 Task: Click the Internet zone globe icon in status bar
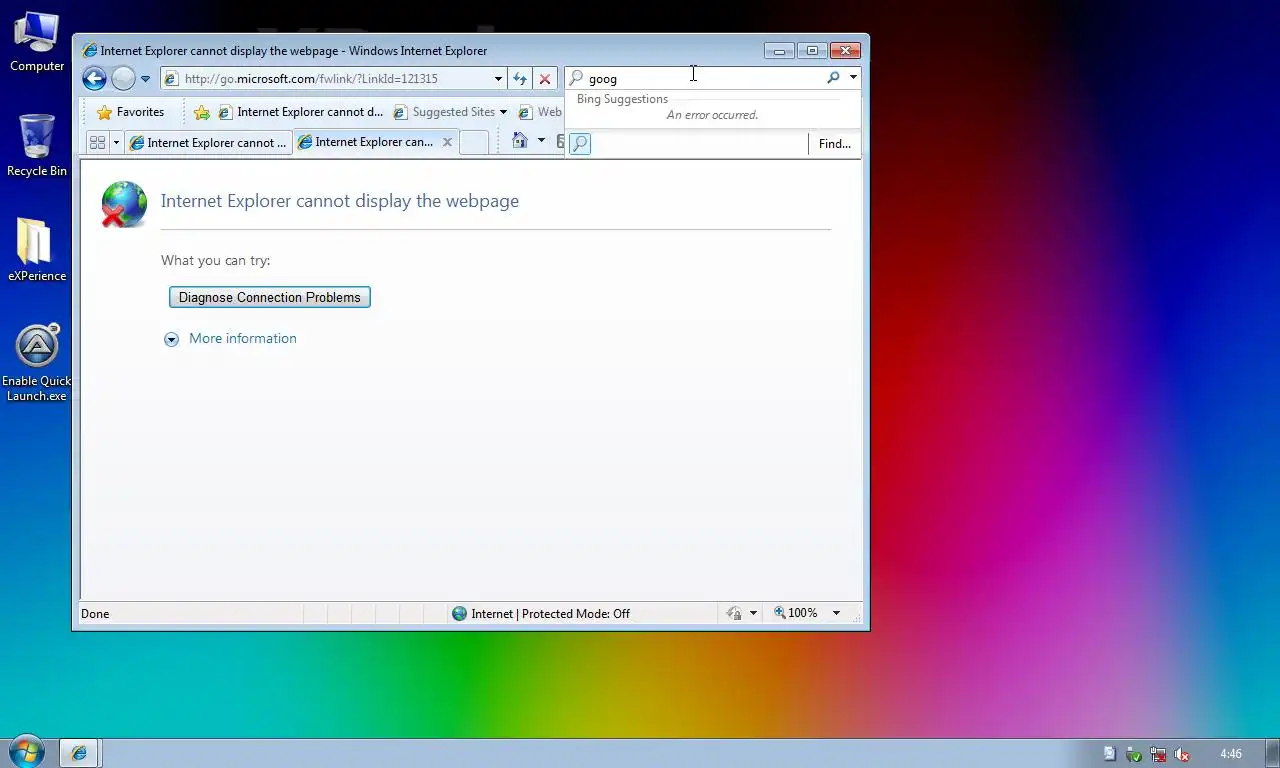pos(460,614)
